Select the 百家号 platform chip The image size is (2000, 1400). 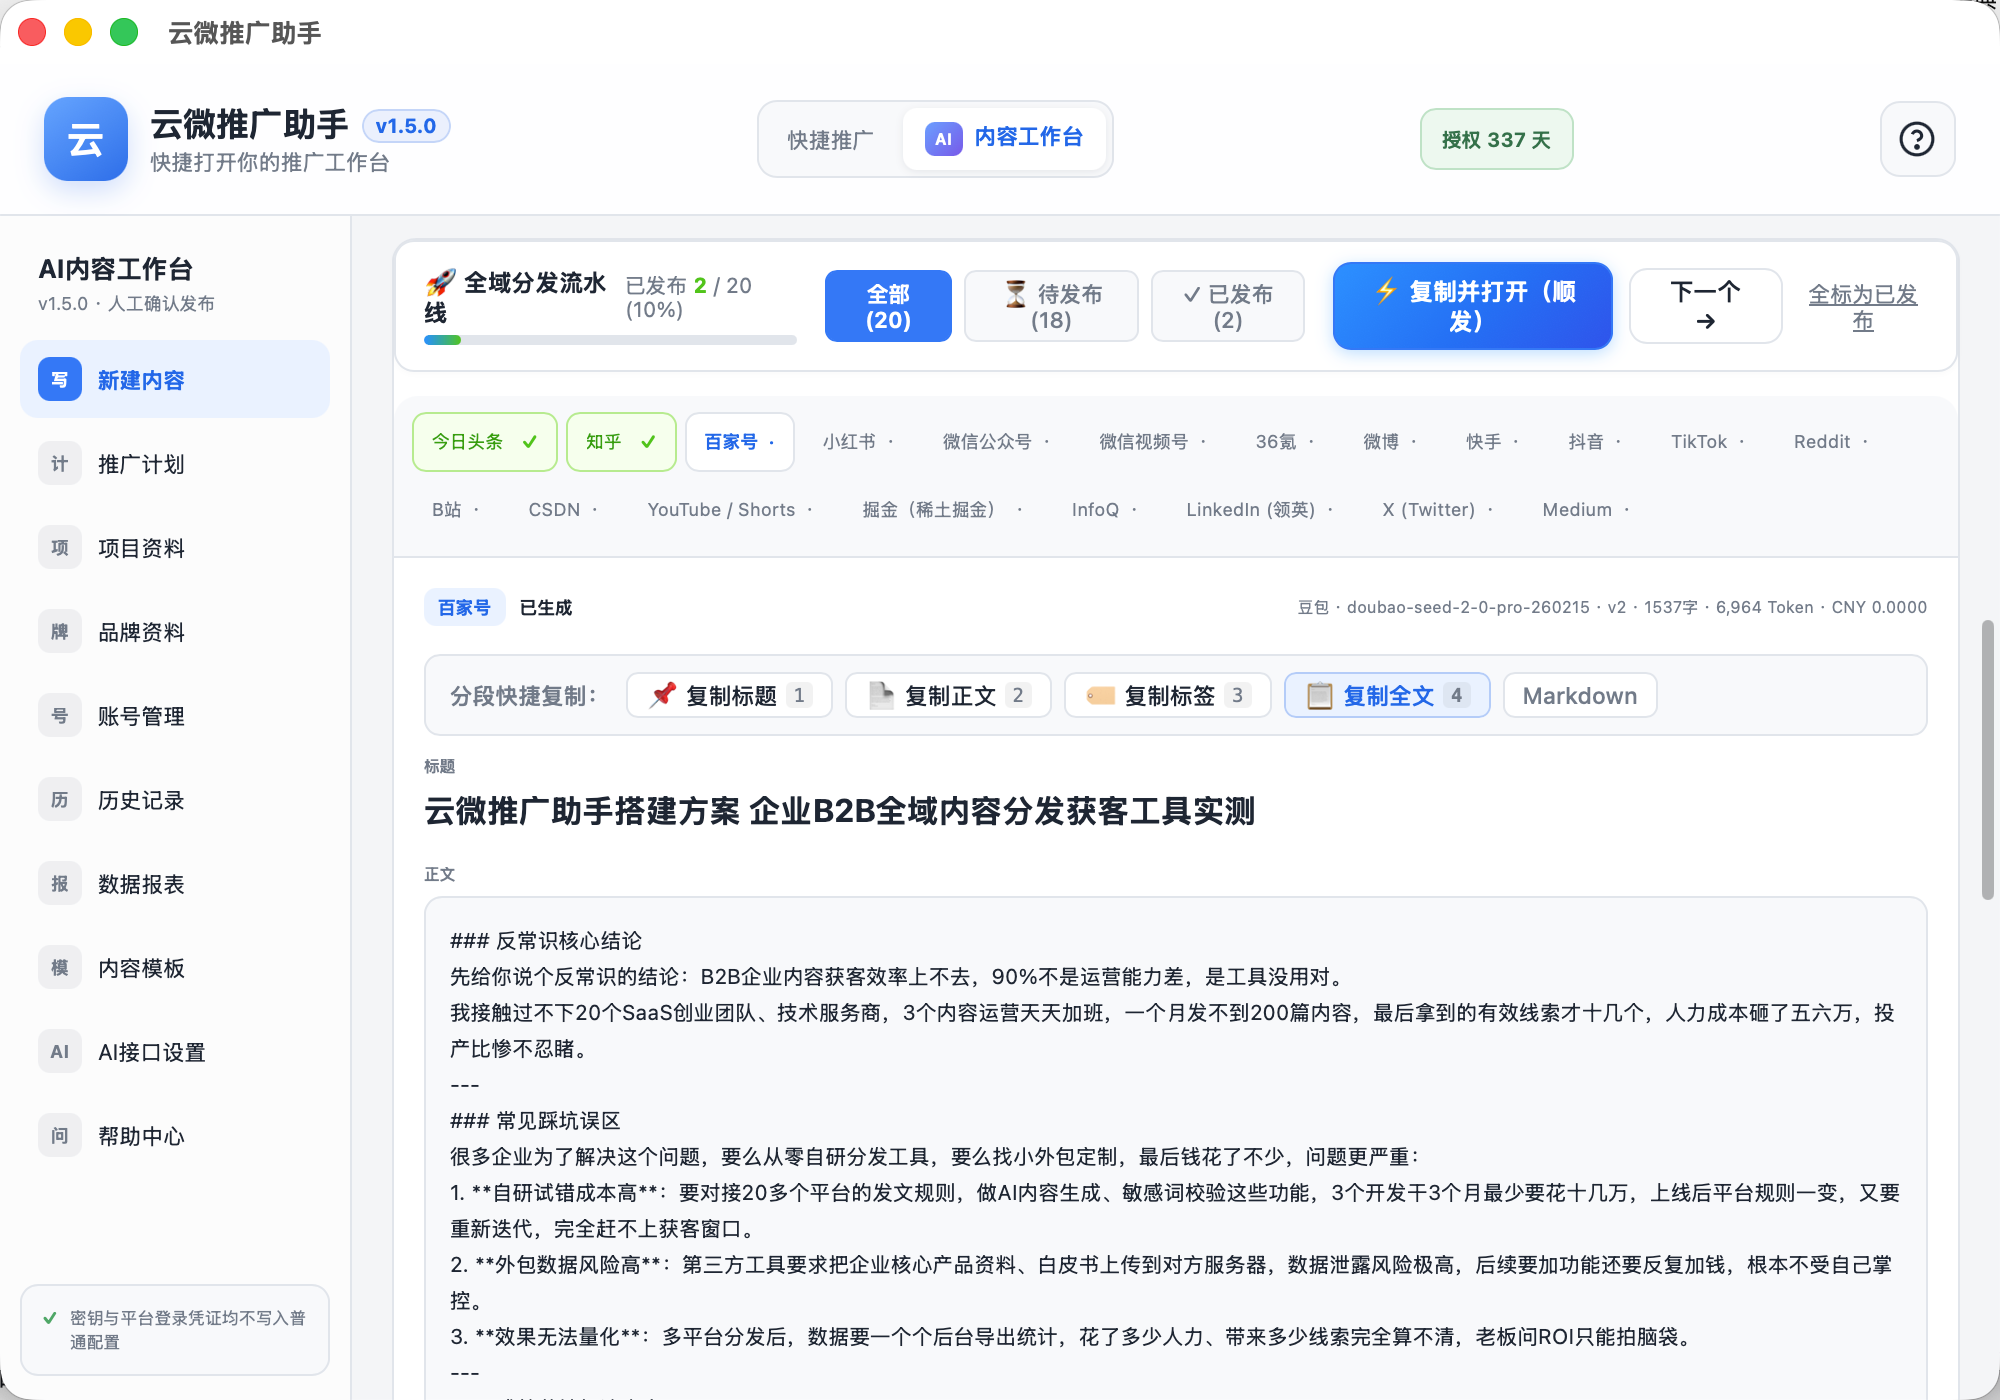(740, 442)
